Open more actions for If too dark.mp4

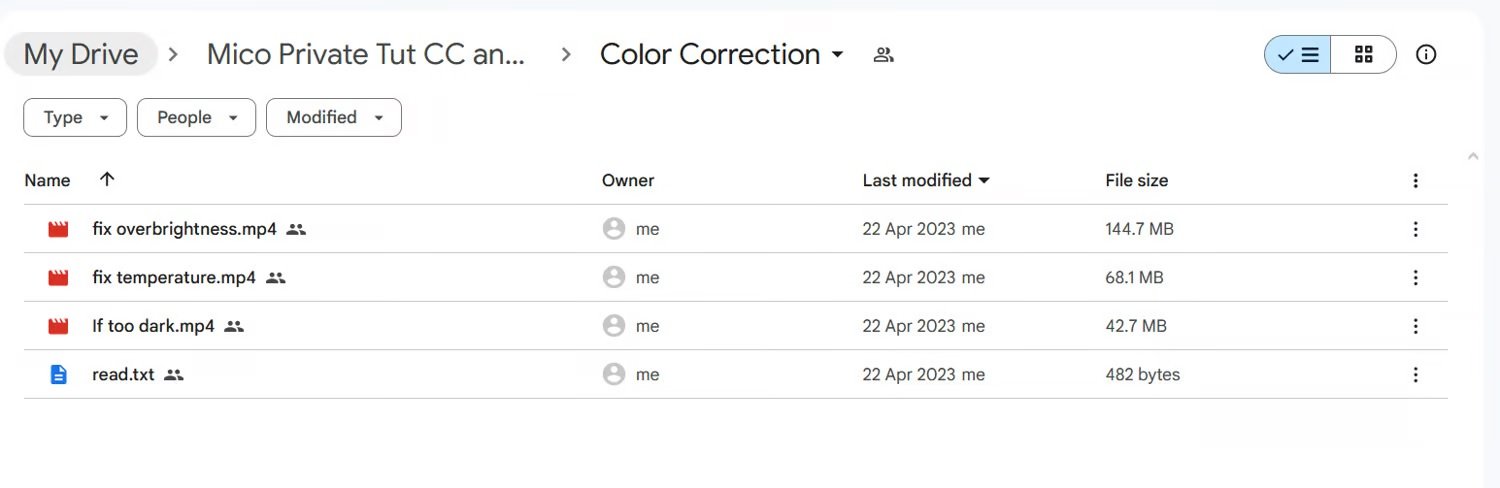click(x=1415, y=326)
